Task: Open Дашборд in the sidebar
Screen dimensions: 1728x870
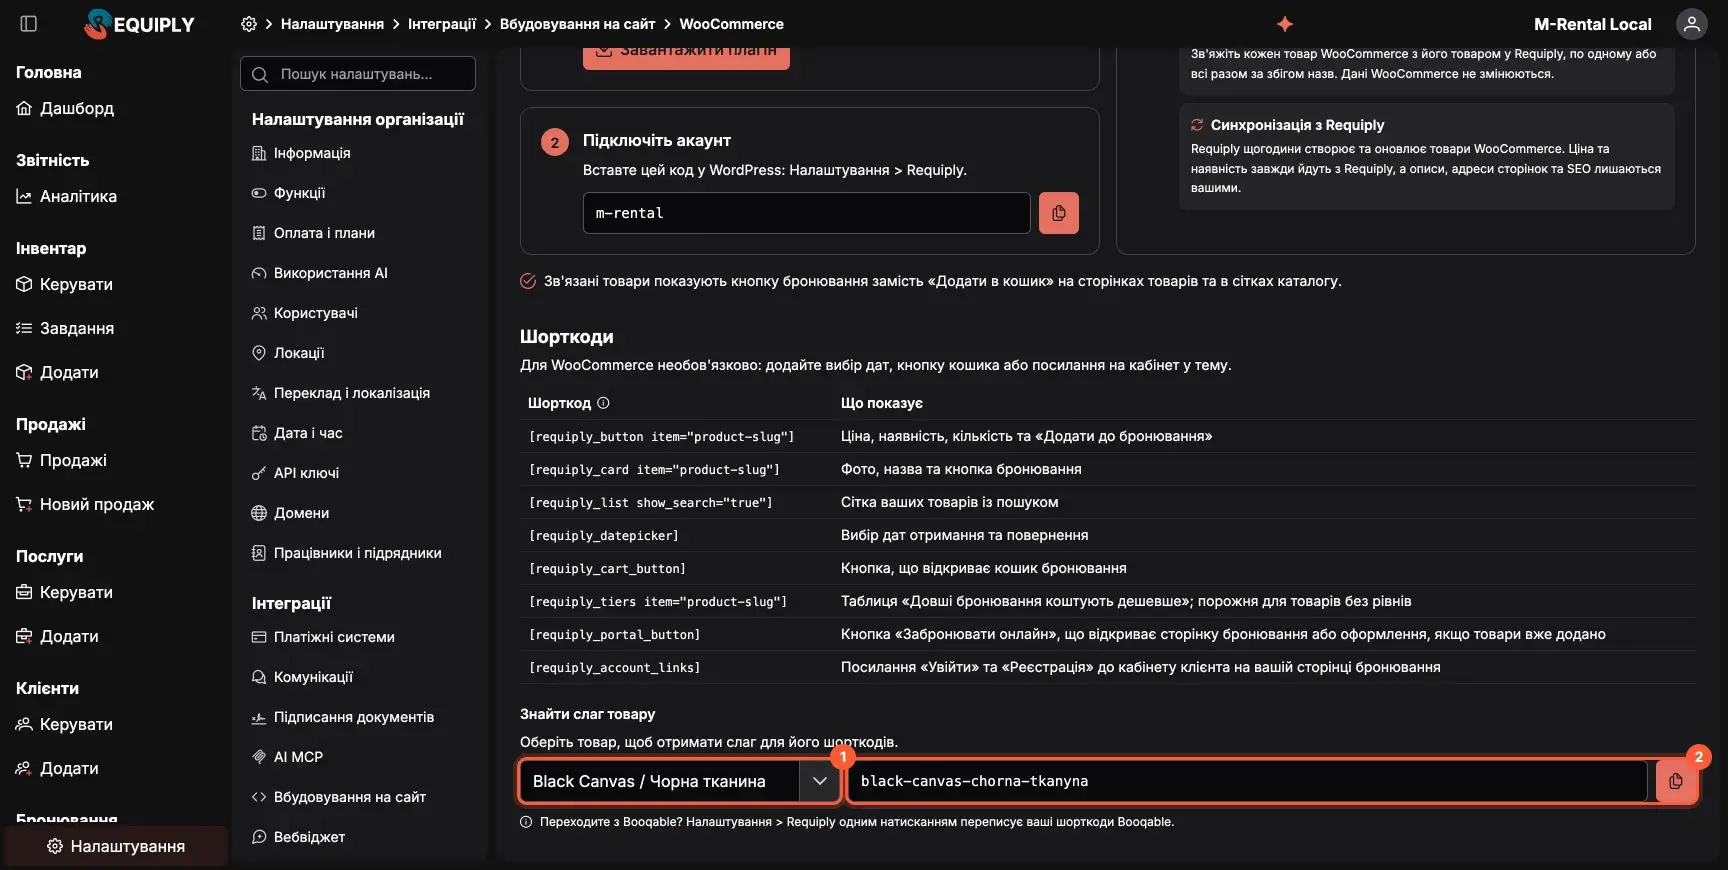Action: pos(65,108)
